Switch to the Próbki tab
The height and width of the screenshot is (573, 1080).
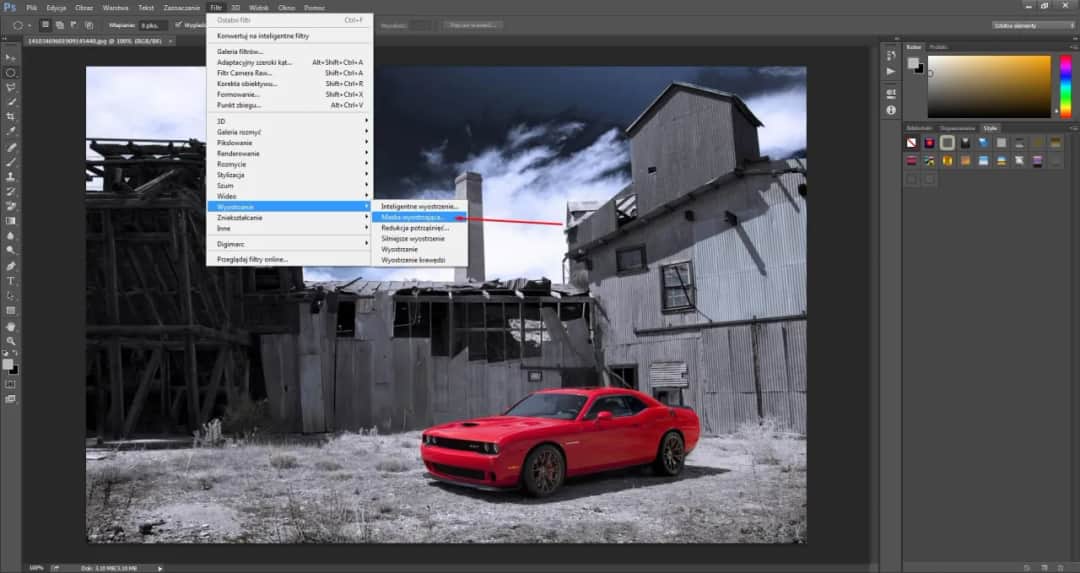pyautogui.click(x=938, y=46)
